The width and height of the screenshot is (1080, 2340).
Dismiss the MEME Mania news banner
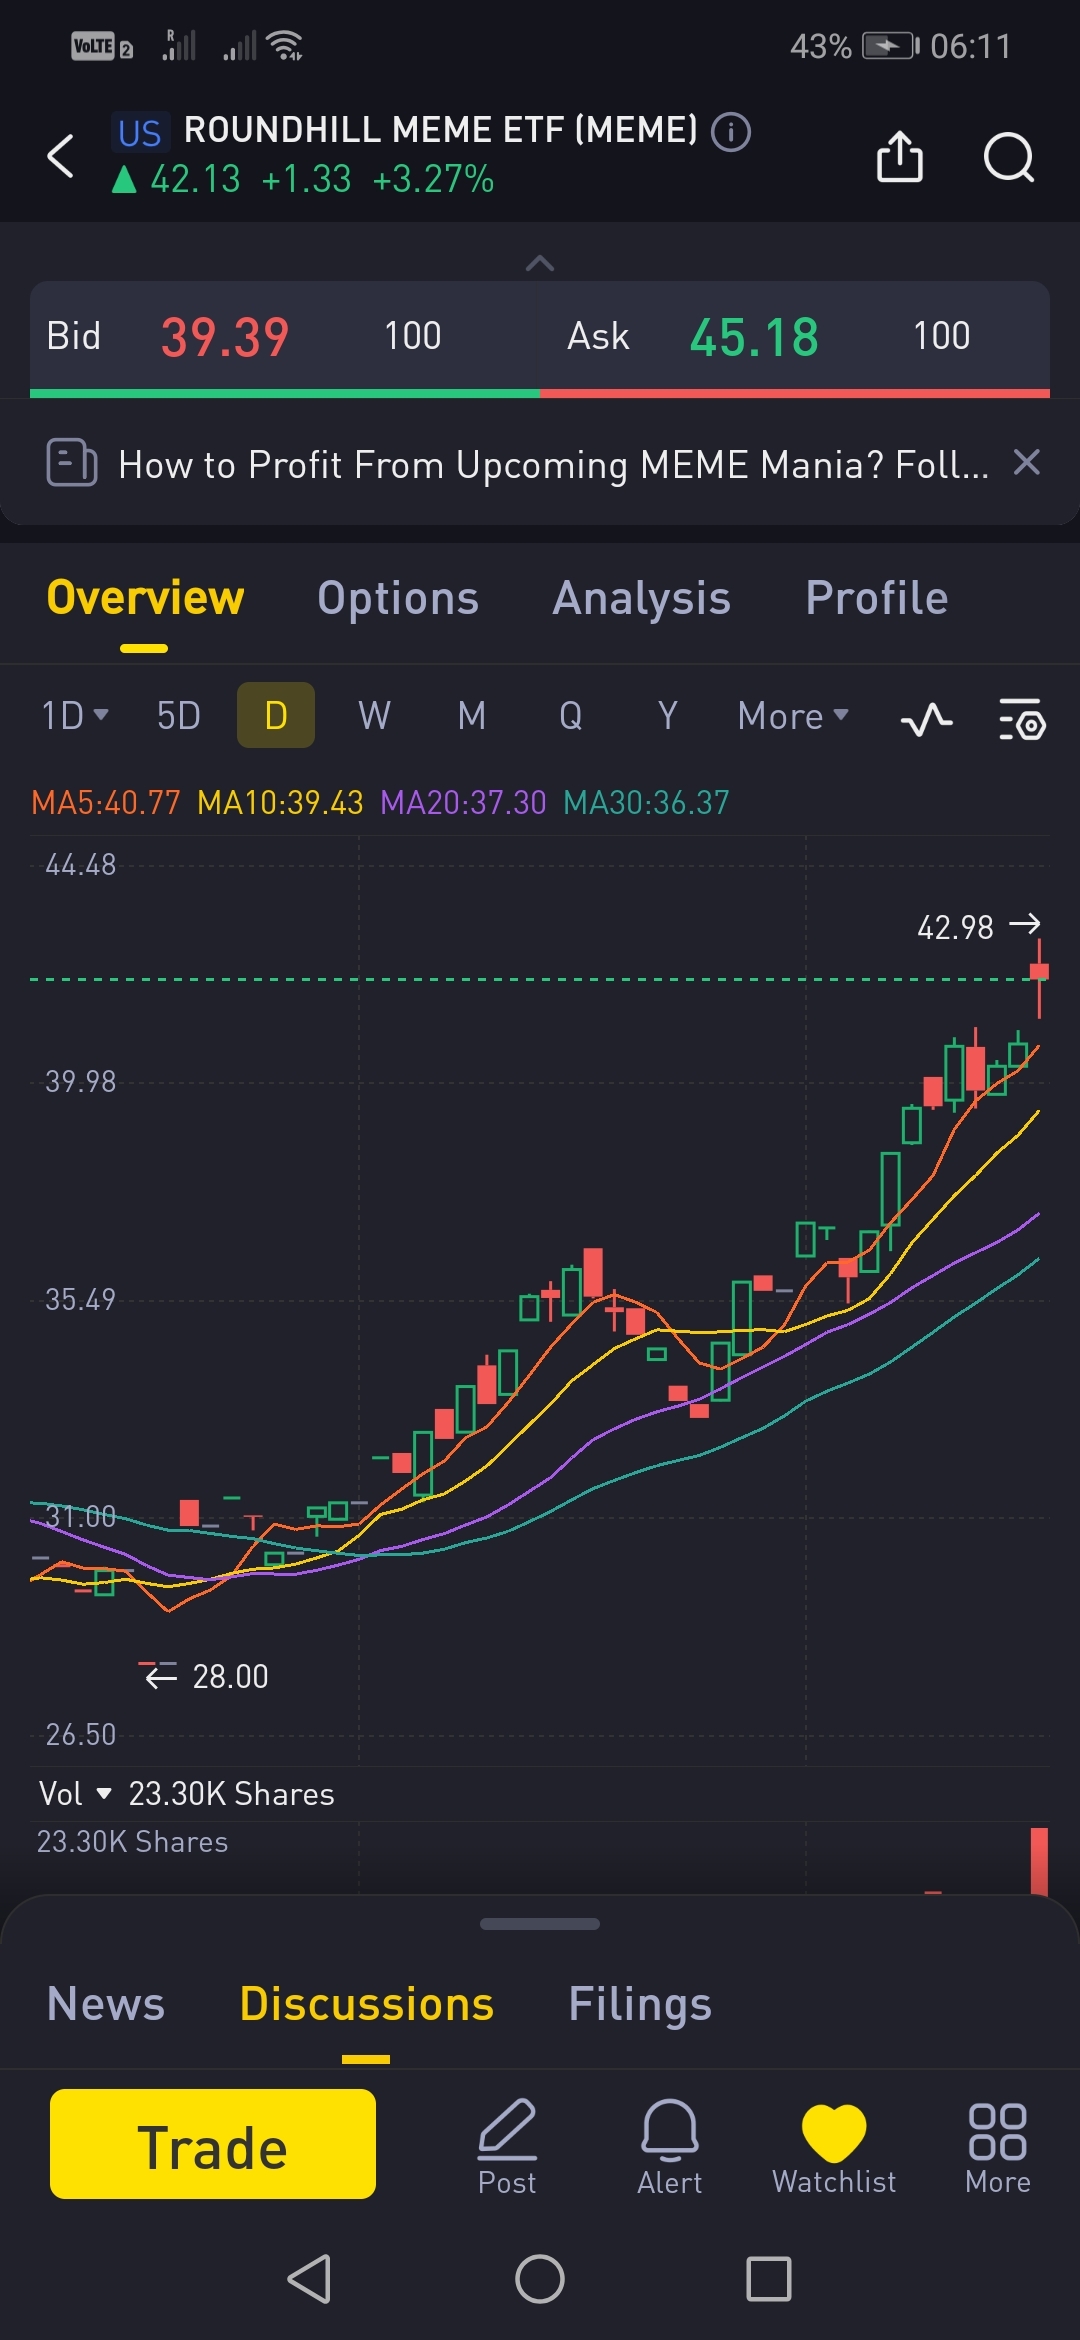pyautogui.click(x=1027, y=462)
